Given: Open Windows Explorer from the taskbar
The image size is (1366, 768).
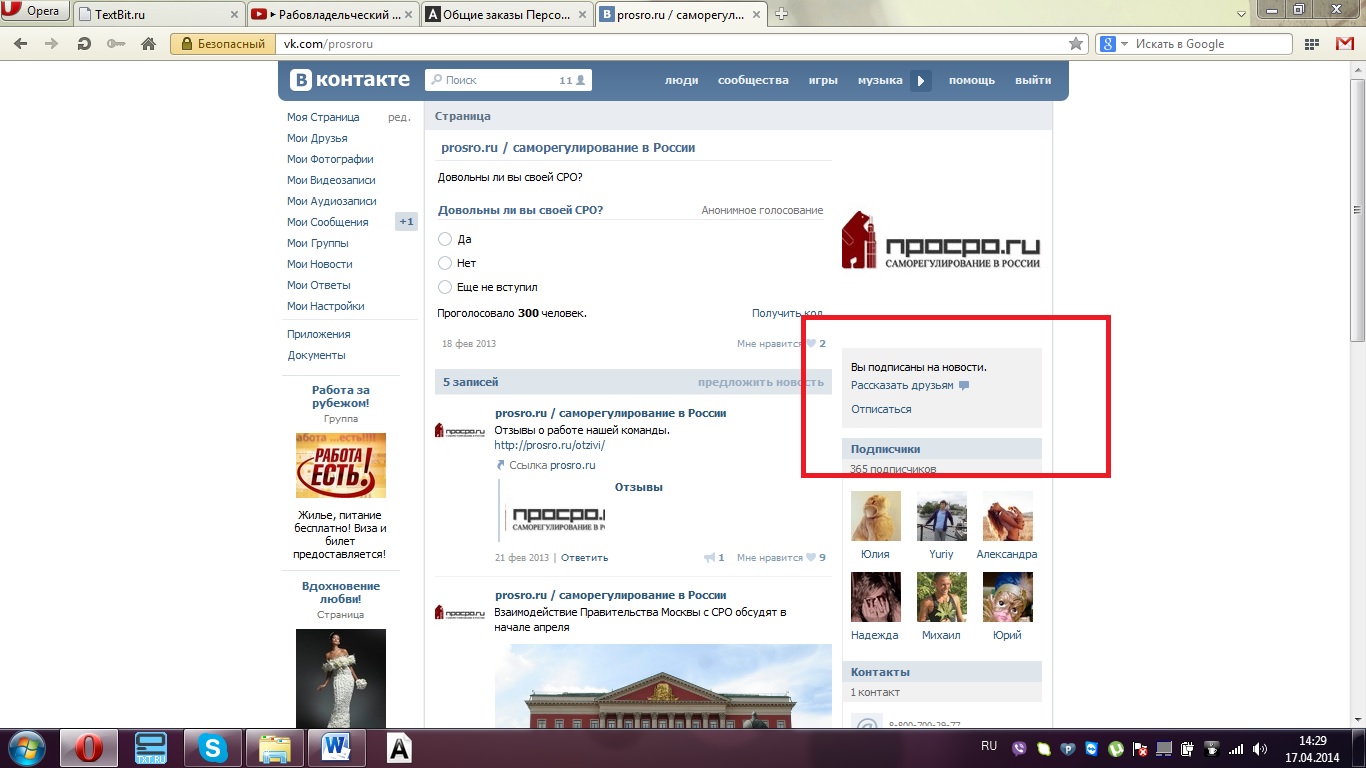Looking at the screenshot, I should click(274, 748).
